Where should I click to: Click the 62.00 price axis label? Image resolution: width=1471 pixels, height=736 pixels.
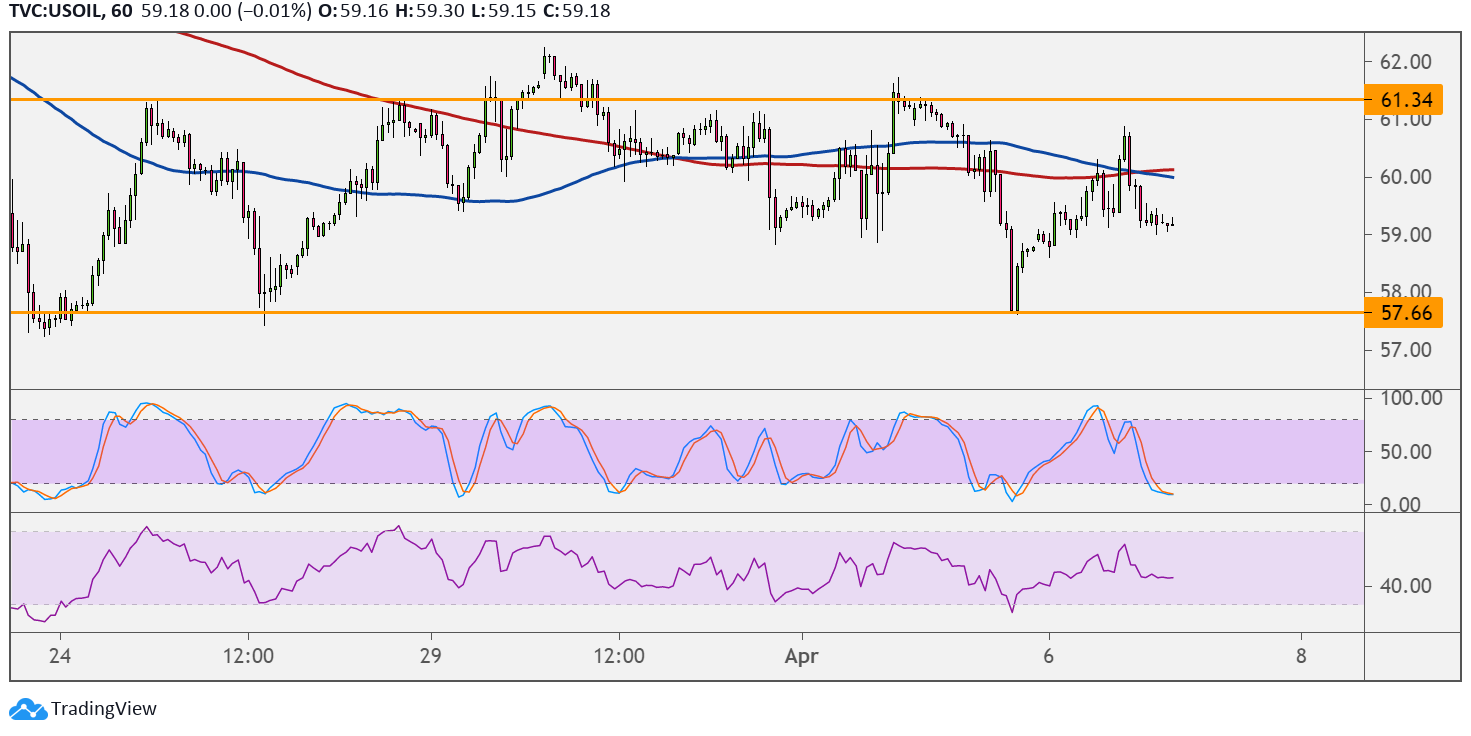[x=1405, y=61]
